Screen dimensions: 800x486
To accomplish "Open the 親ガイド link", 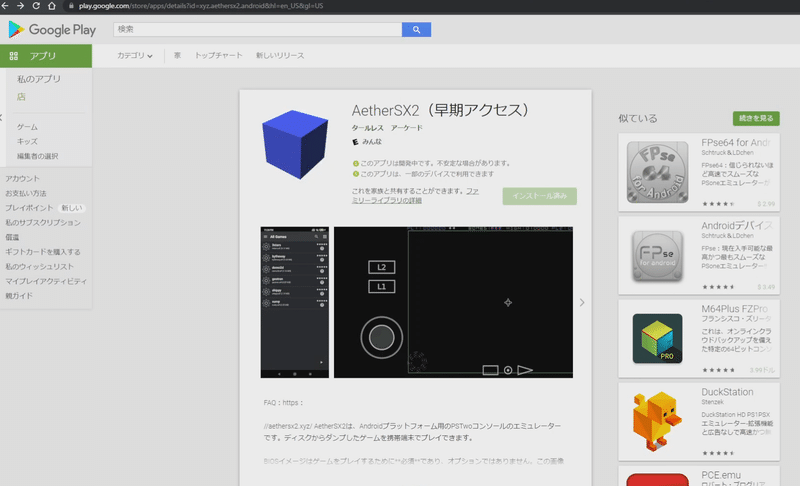I will 19,296.
